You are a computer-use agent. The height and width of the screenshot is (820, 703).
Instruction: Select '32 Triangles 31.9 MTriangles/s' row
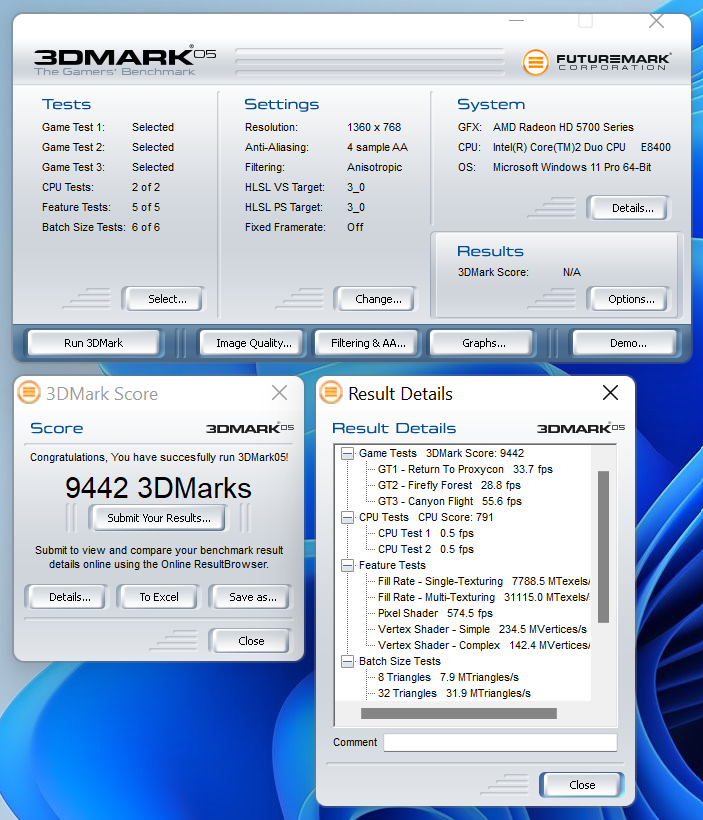[454, 693]
